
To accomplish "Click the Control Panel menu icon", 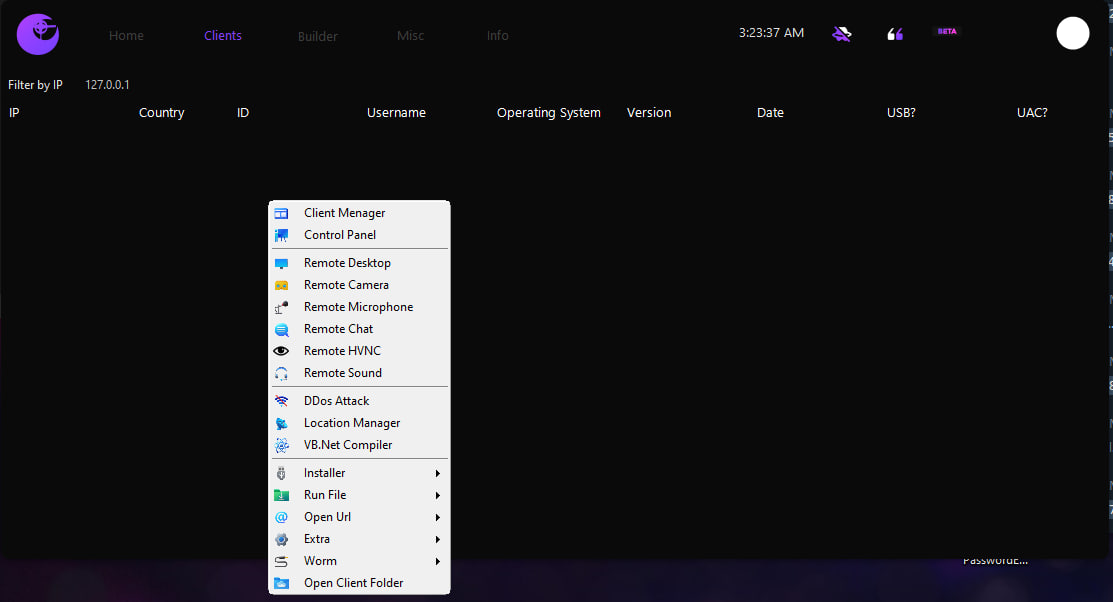I will click(282, 235).
